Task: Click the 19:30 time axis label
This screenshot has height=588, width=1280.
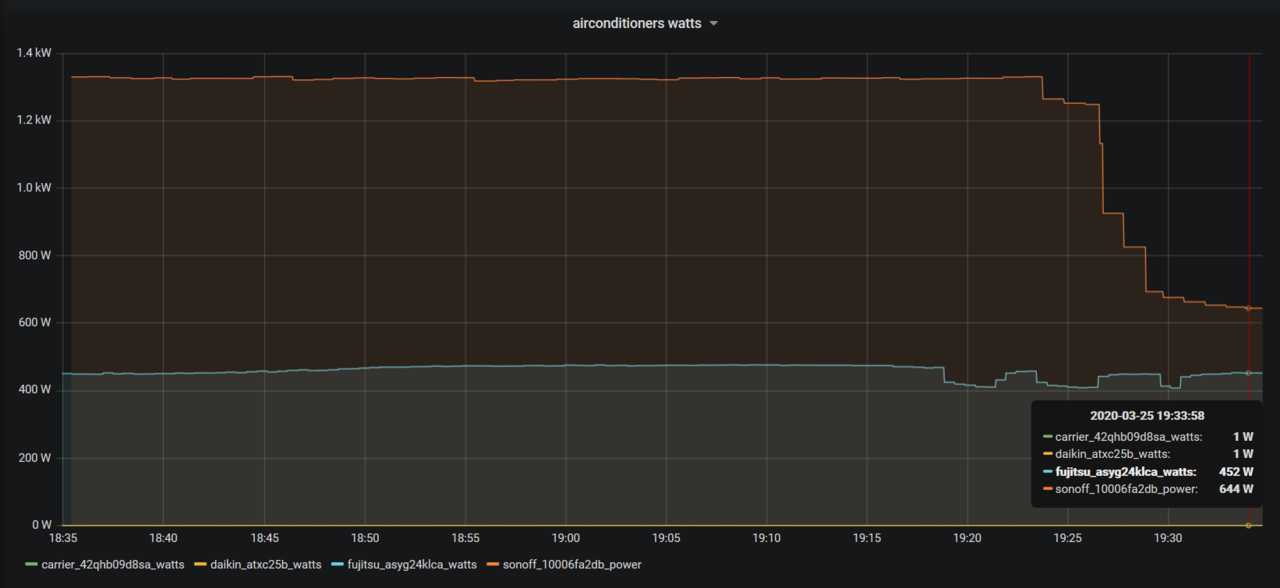Action: coord(1168,538)
